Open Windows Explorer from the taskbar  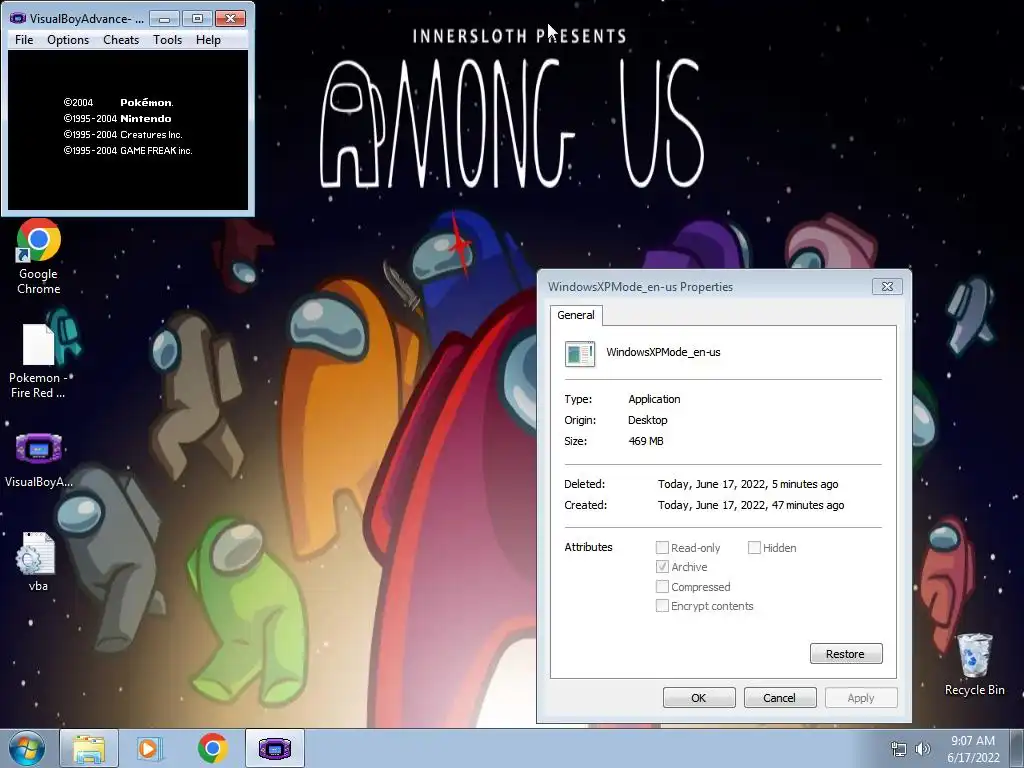tap(89, 748)
